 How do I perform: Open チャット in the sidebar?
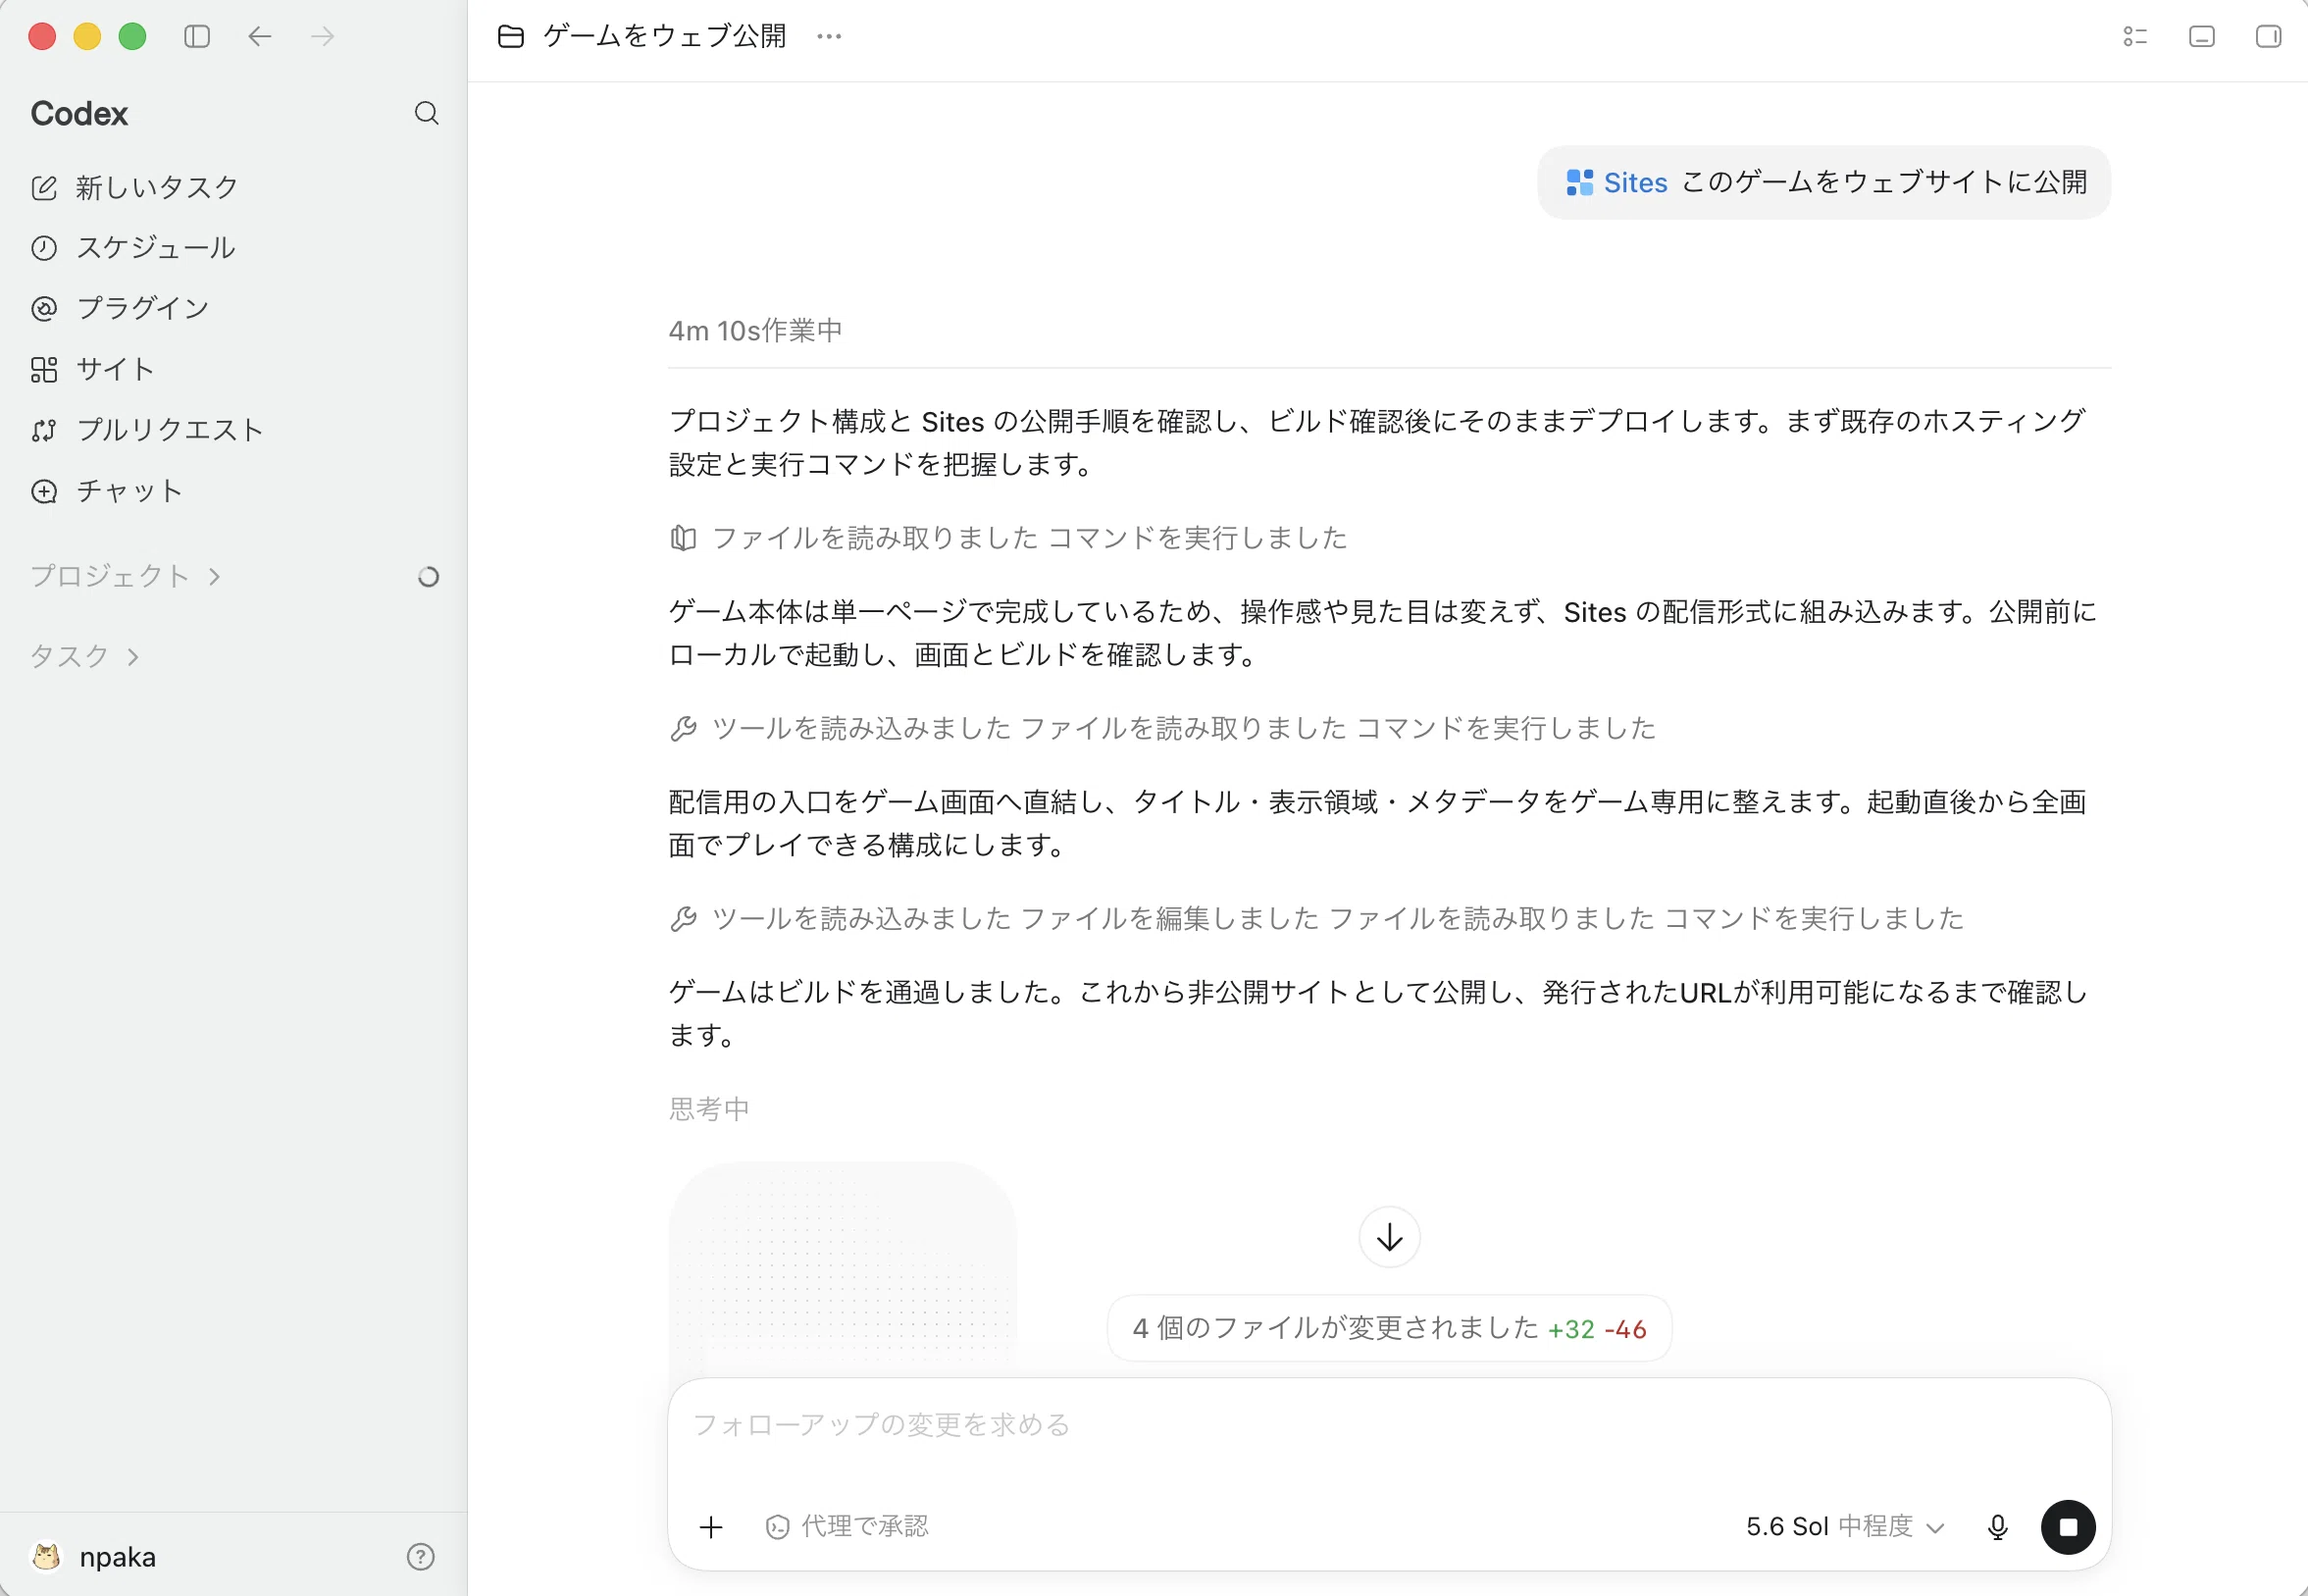coord(107,491)
